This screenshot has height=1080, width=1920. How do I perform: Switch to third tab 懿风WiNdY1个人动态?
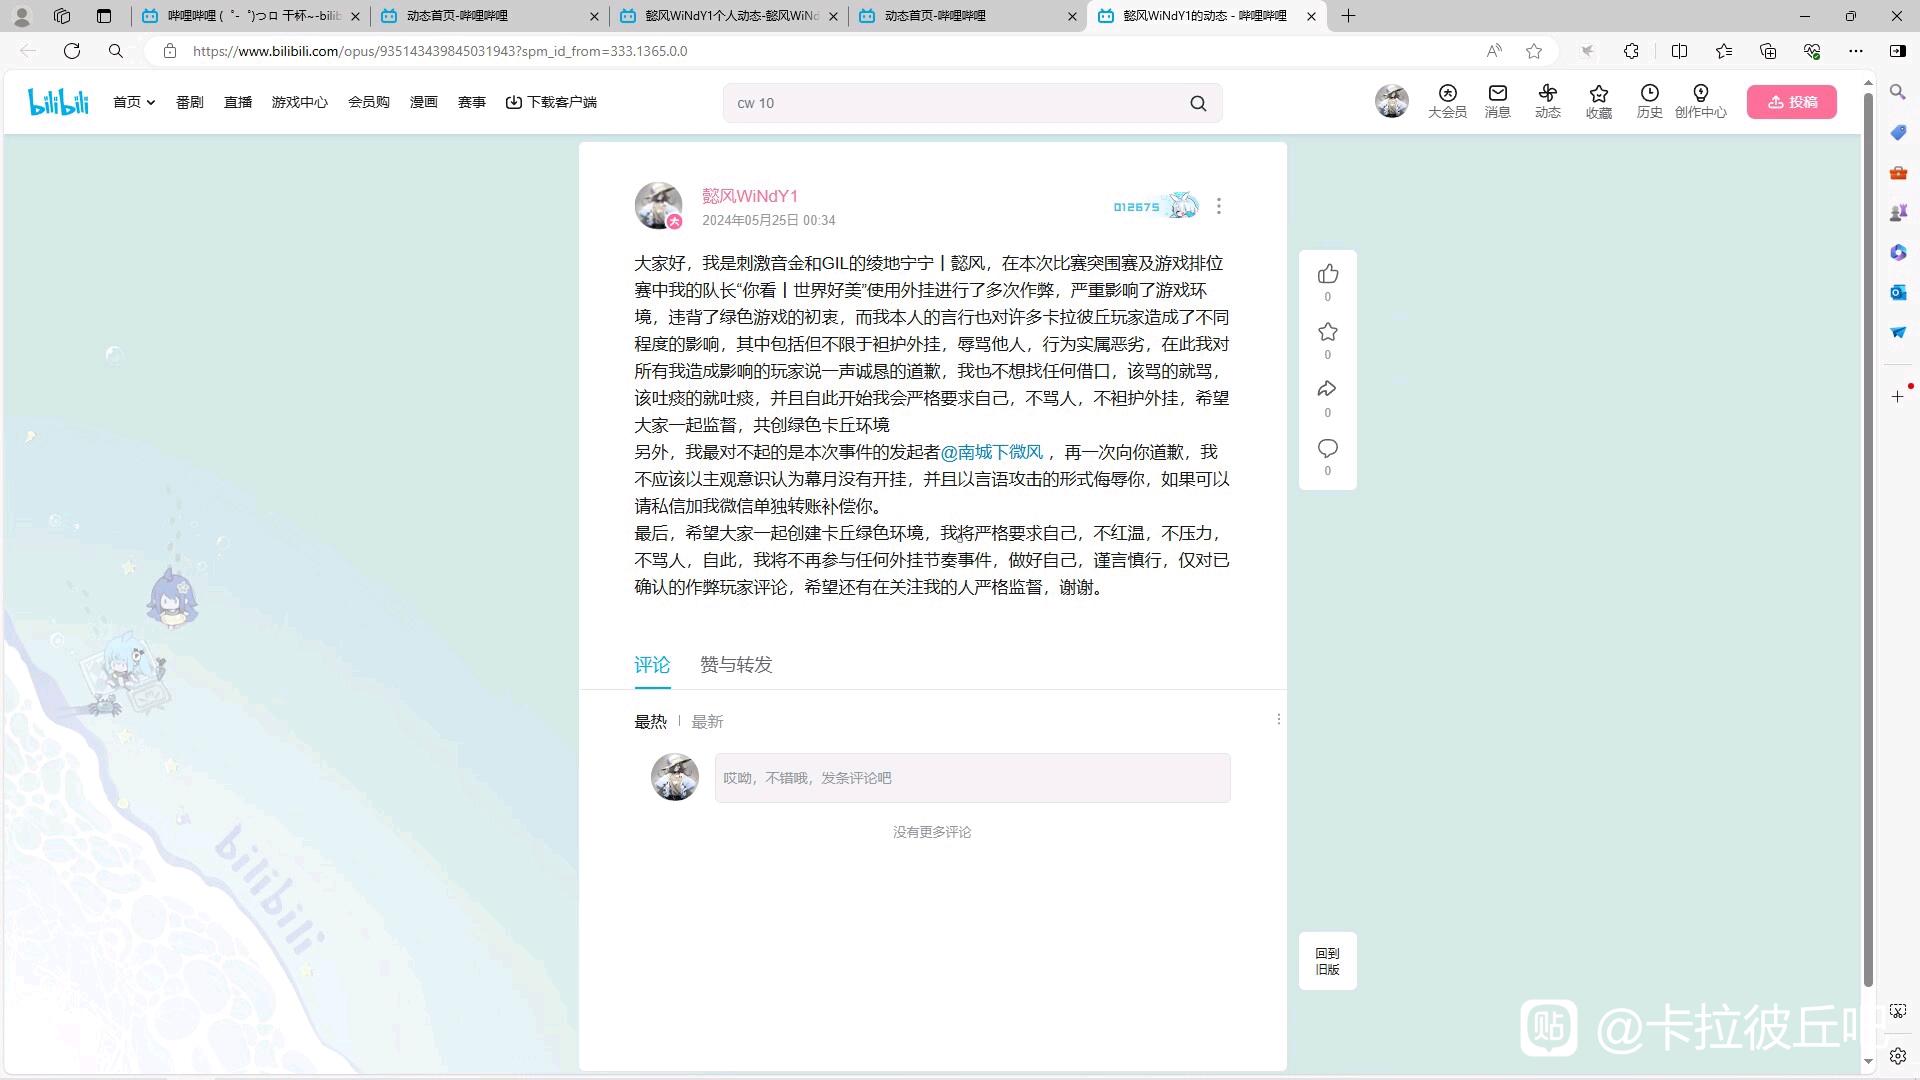click(730, 16)
